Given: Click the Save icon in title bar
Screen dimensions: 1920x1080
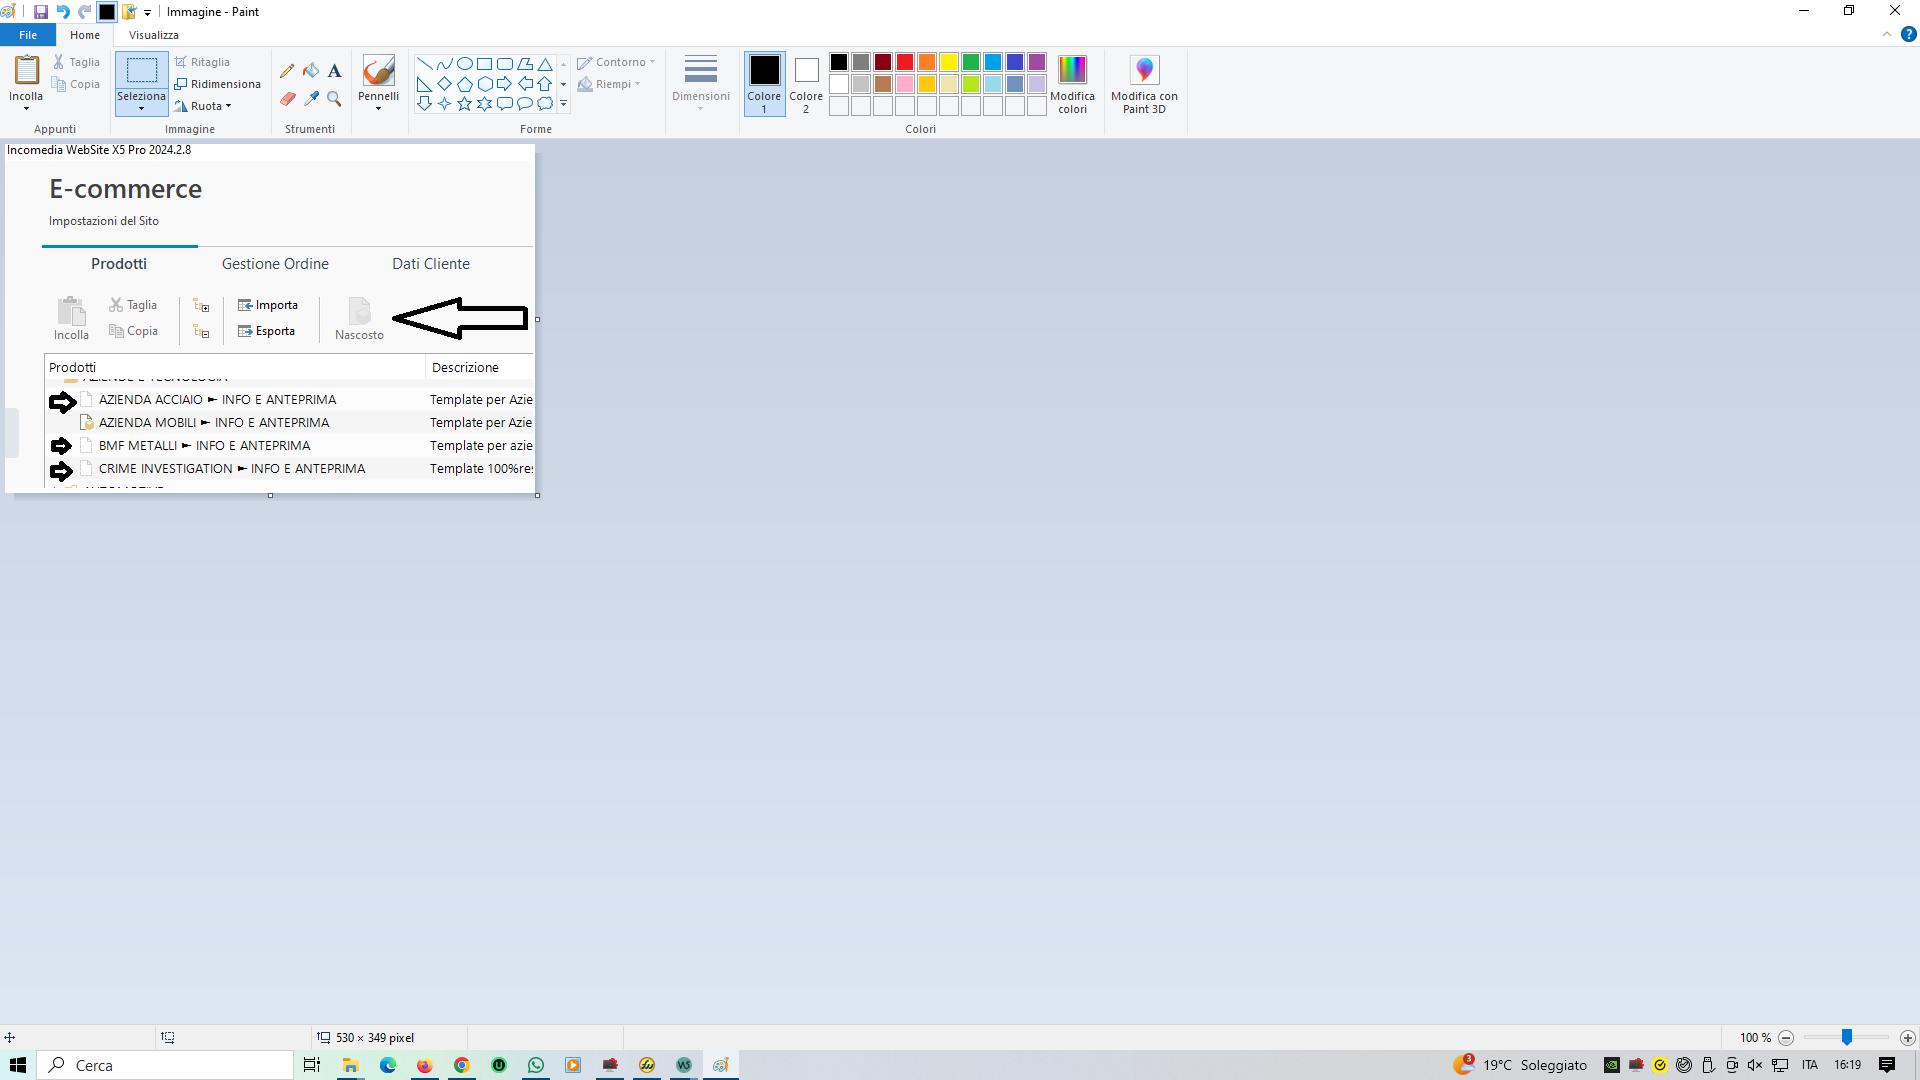Looking at the screenshot, I should click(41, 12).
